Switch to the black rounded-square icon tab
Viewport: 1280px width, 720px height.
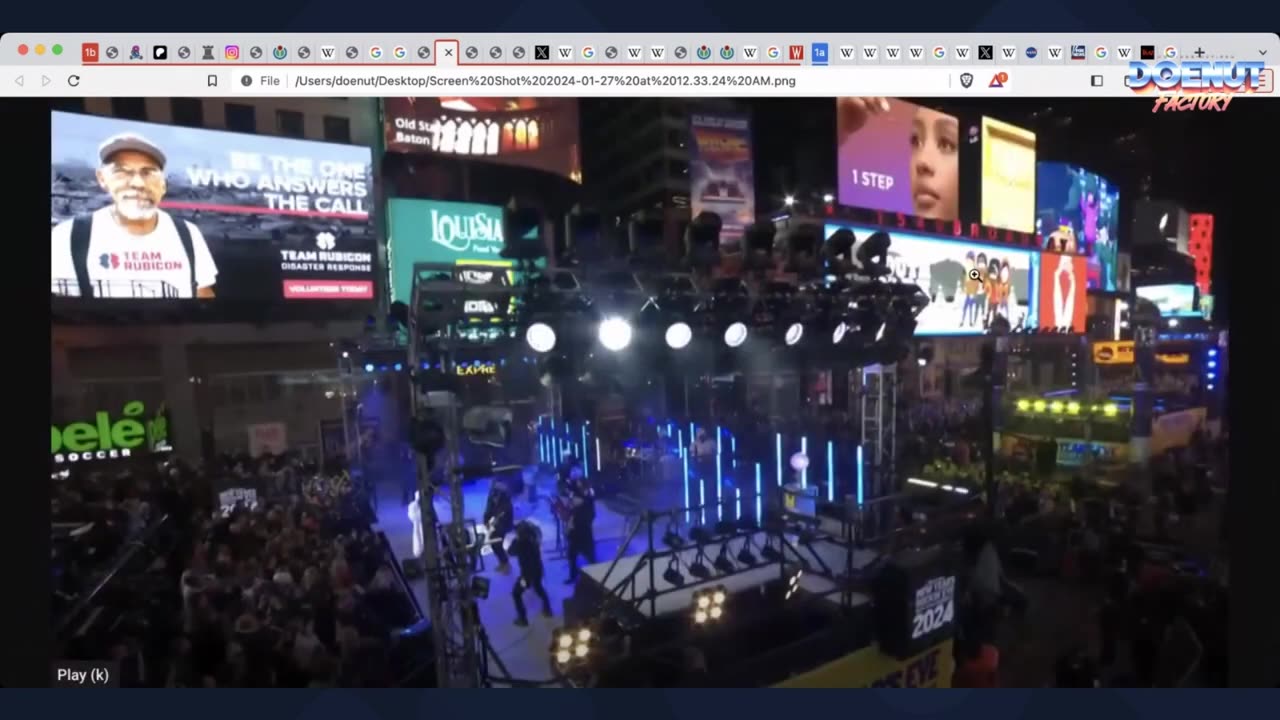point(160,53)
